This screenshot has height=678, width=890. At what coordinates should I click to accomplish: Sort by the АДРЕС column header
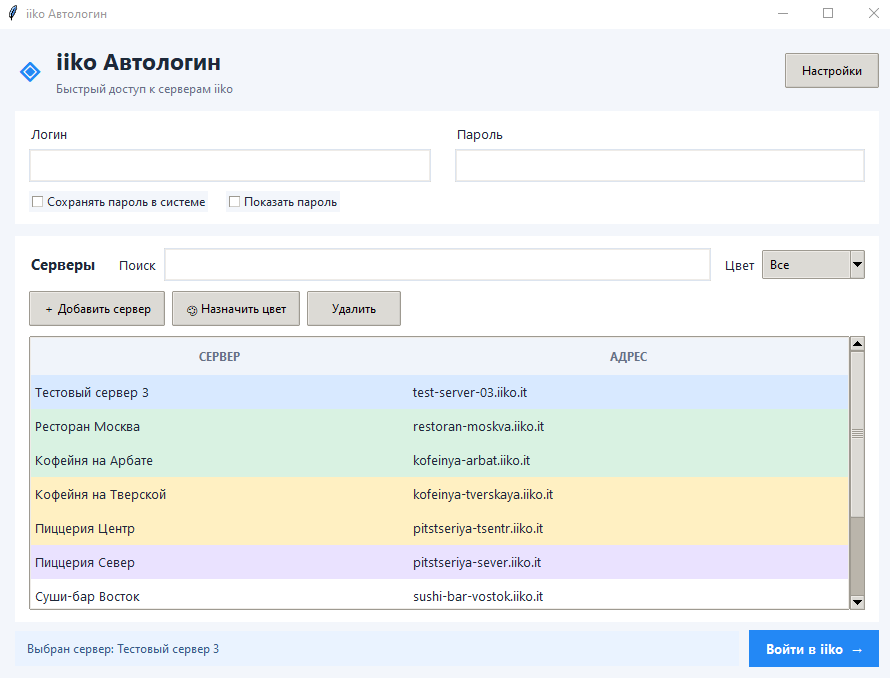click(x=628, y=357)
